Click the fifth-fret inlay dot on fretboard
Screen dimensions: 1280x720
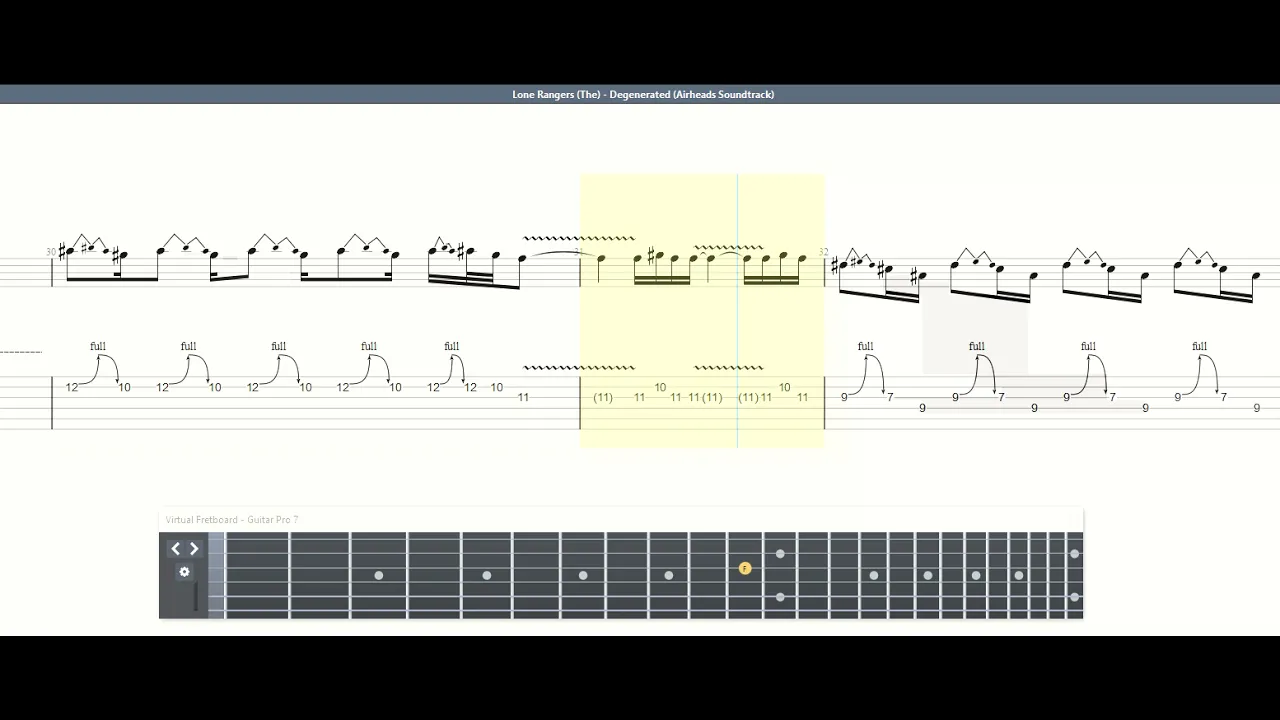[487, 575]
